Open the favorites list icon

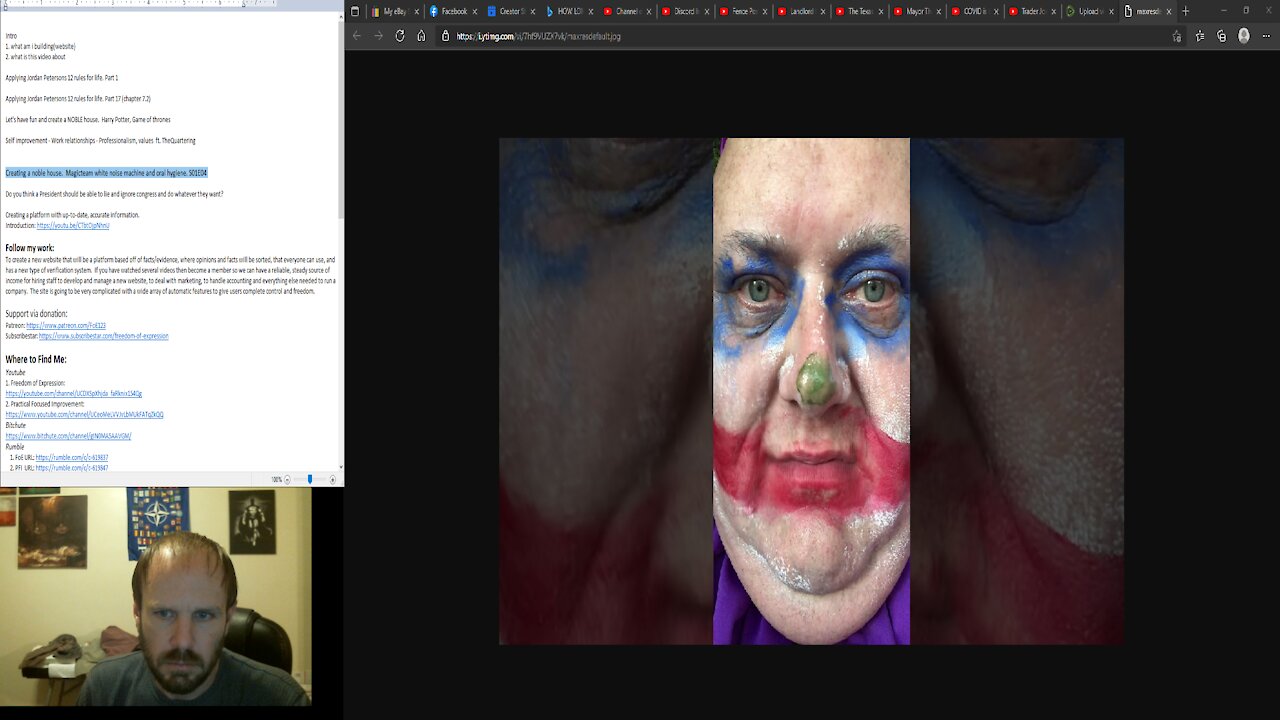[x=1200, y=36]
